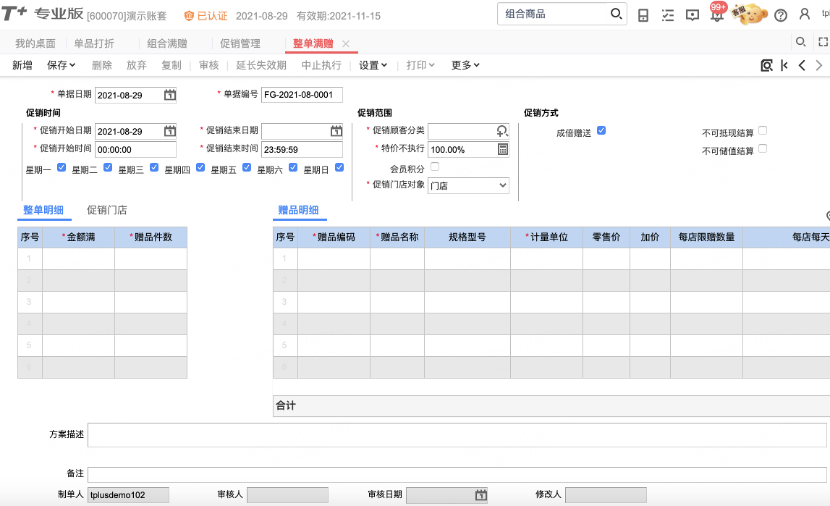Click the 零售价 column header
Image resolution: width=830 pixels, height=506 pixels.
[606, 237]
